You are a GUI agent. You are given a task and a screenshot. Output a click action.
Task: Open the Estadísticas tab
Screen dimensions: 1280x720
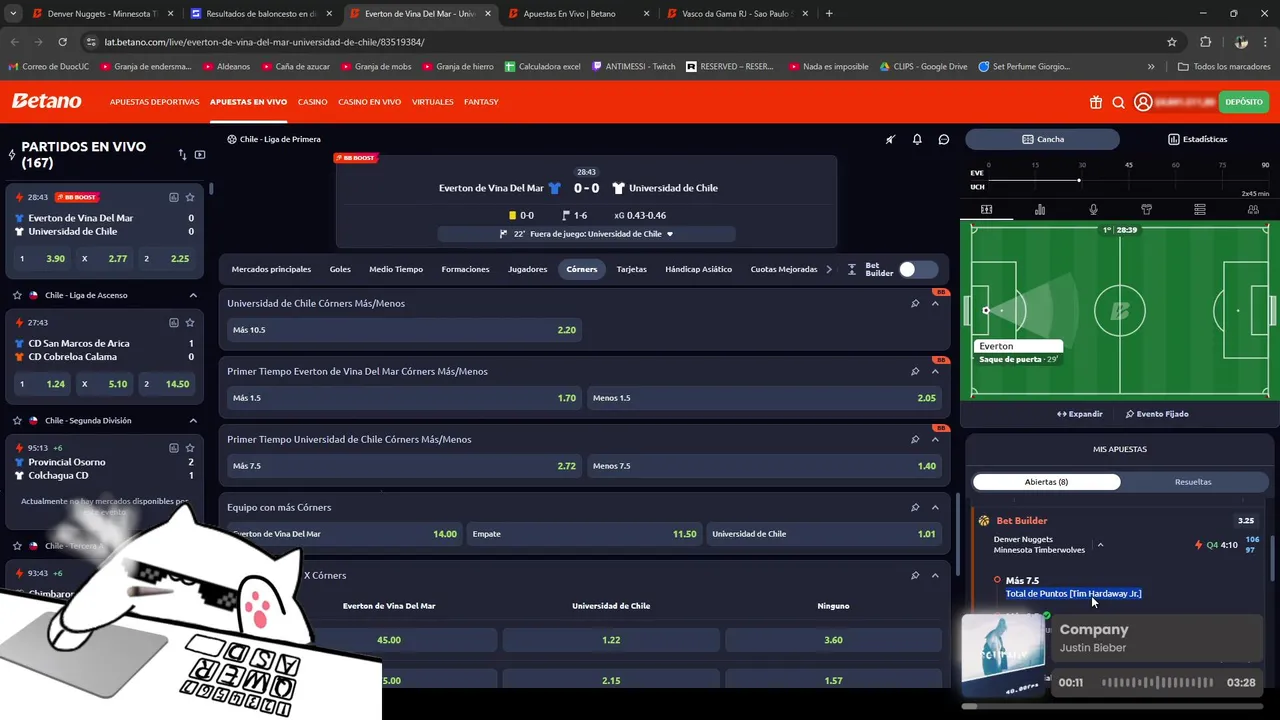click(1198, 139)
